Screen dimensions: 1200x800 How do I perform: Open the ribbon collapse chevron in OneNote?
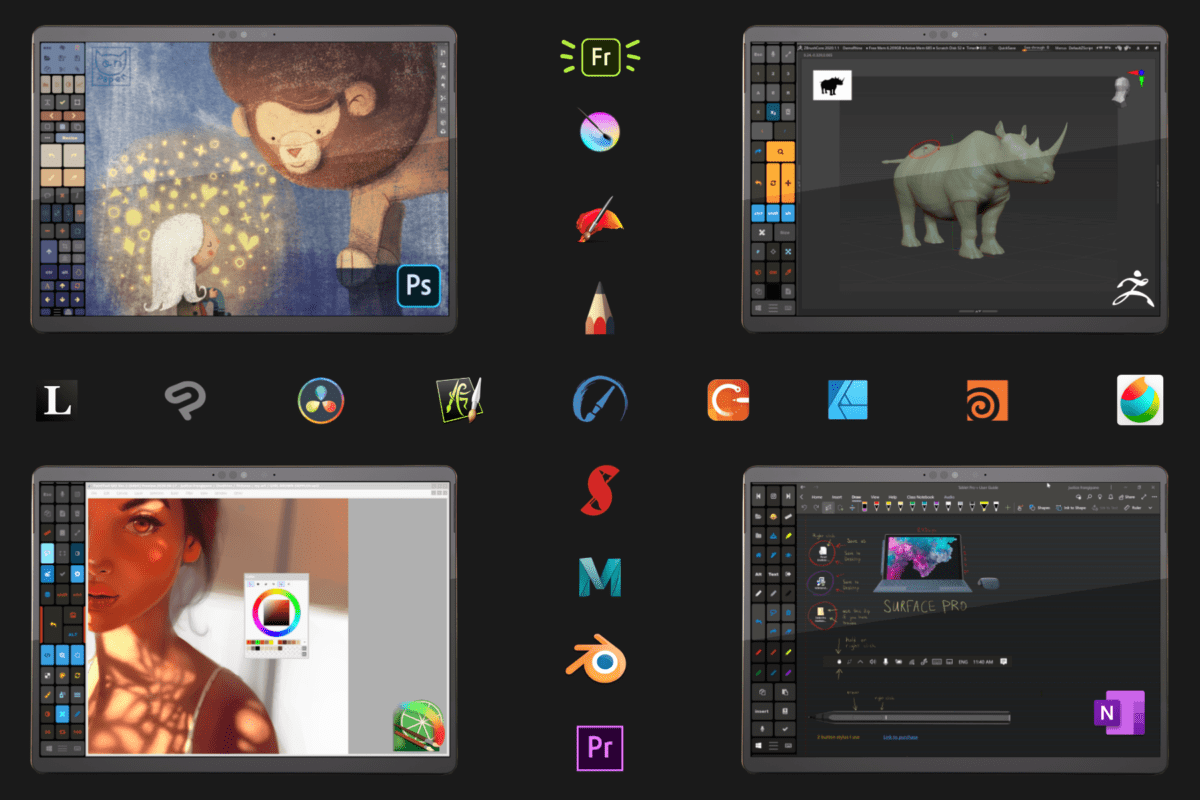[1150, 508]
